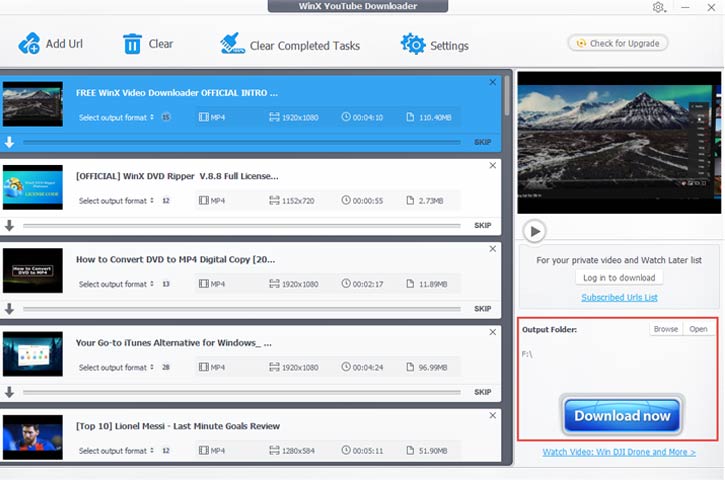Open Watch Video: Win DJI Drone link

coord(619,452)
